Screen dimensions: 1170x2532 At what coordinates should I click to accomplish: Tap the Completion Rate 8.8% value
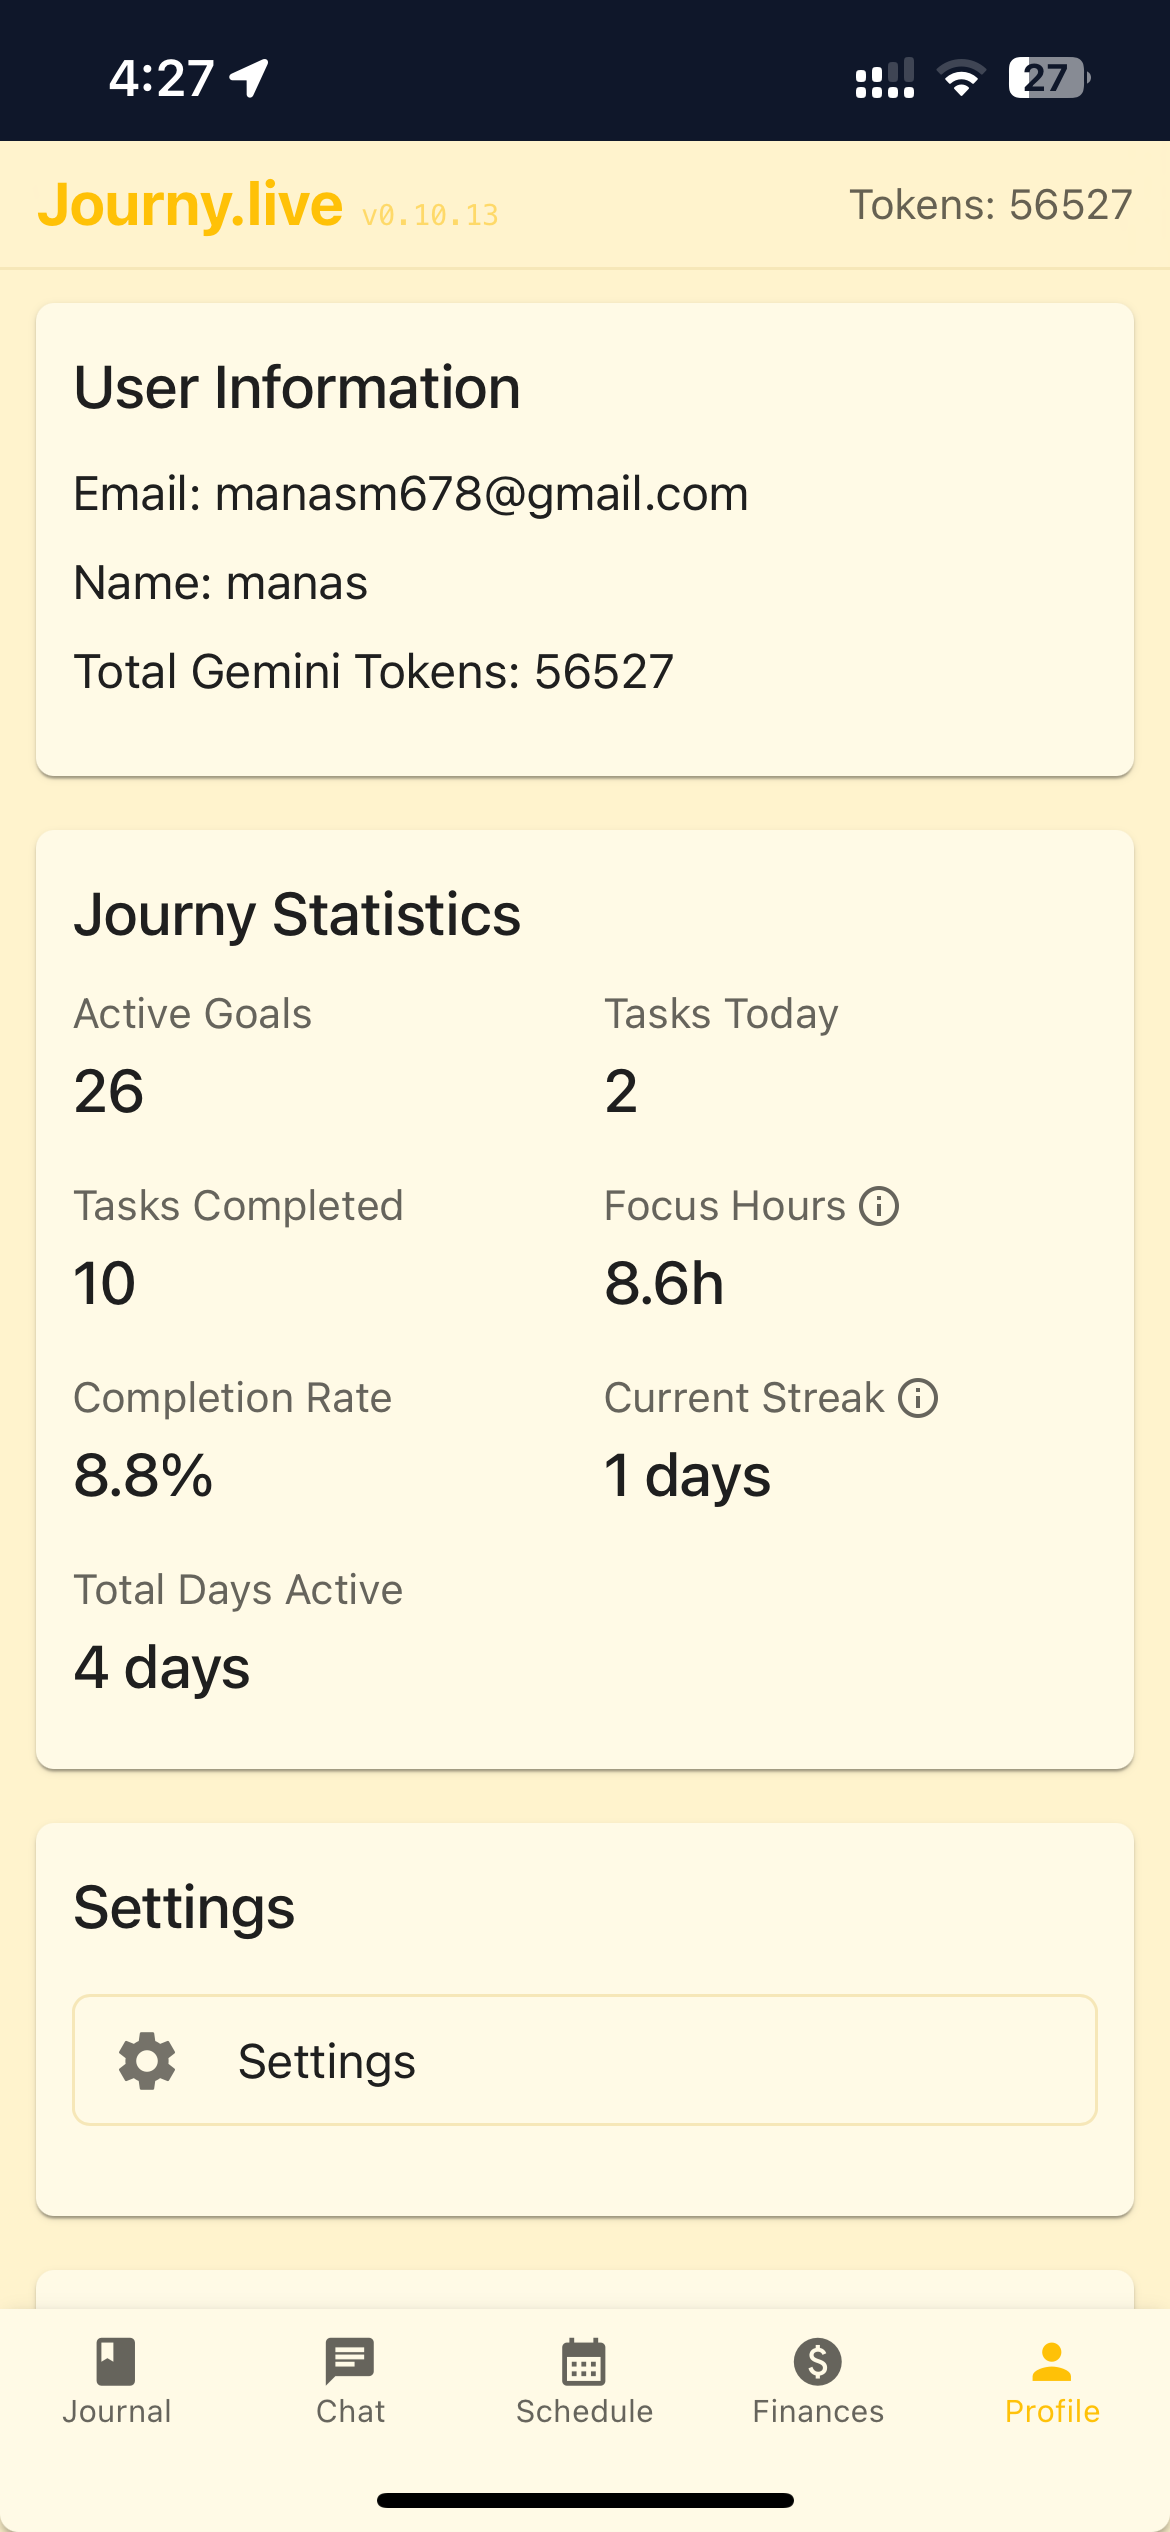144,1475
